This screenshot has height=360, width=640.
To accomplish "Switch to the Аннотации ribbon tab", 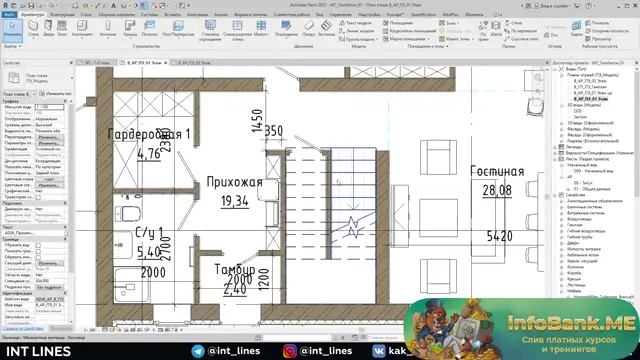I will (197, 15).
